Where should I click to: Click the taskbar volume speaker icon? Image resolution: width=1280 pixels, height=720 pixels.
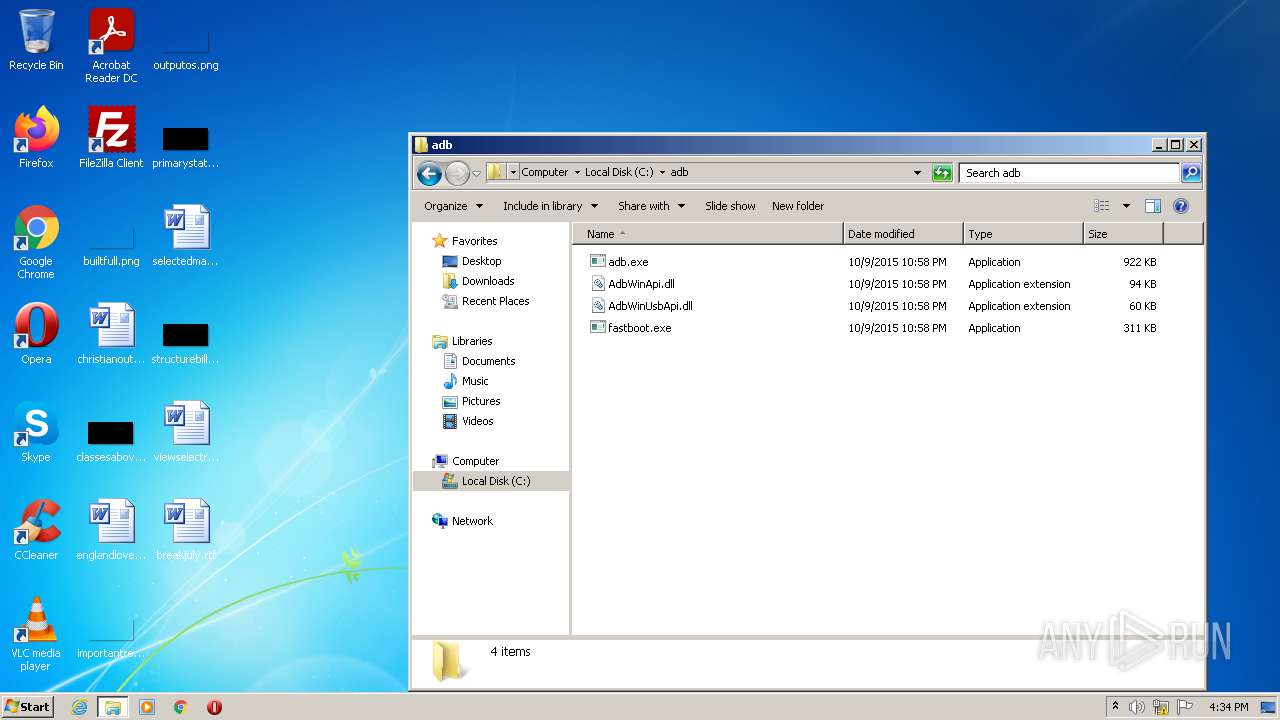coord(1136,707)
